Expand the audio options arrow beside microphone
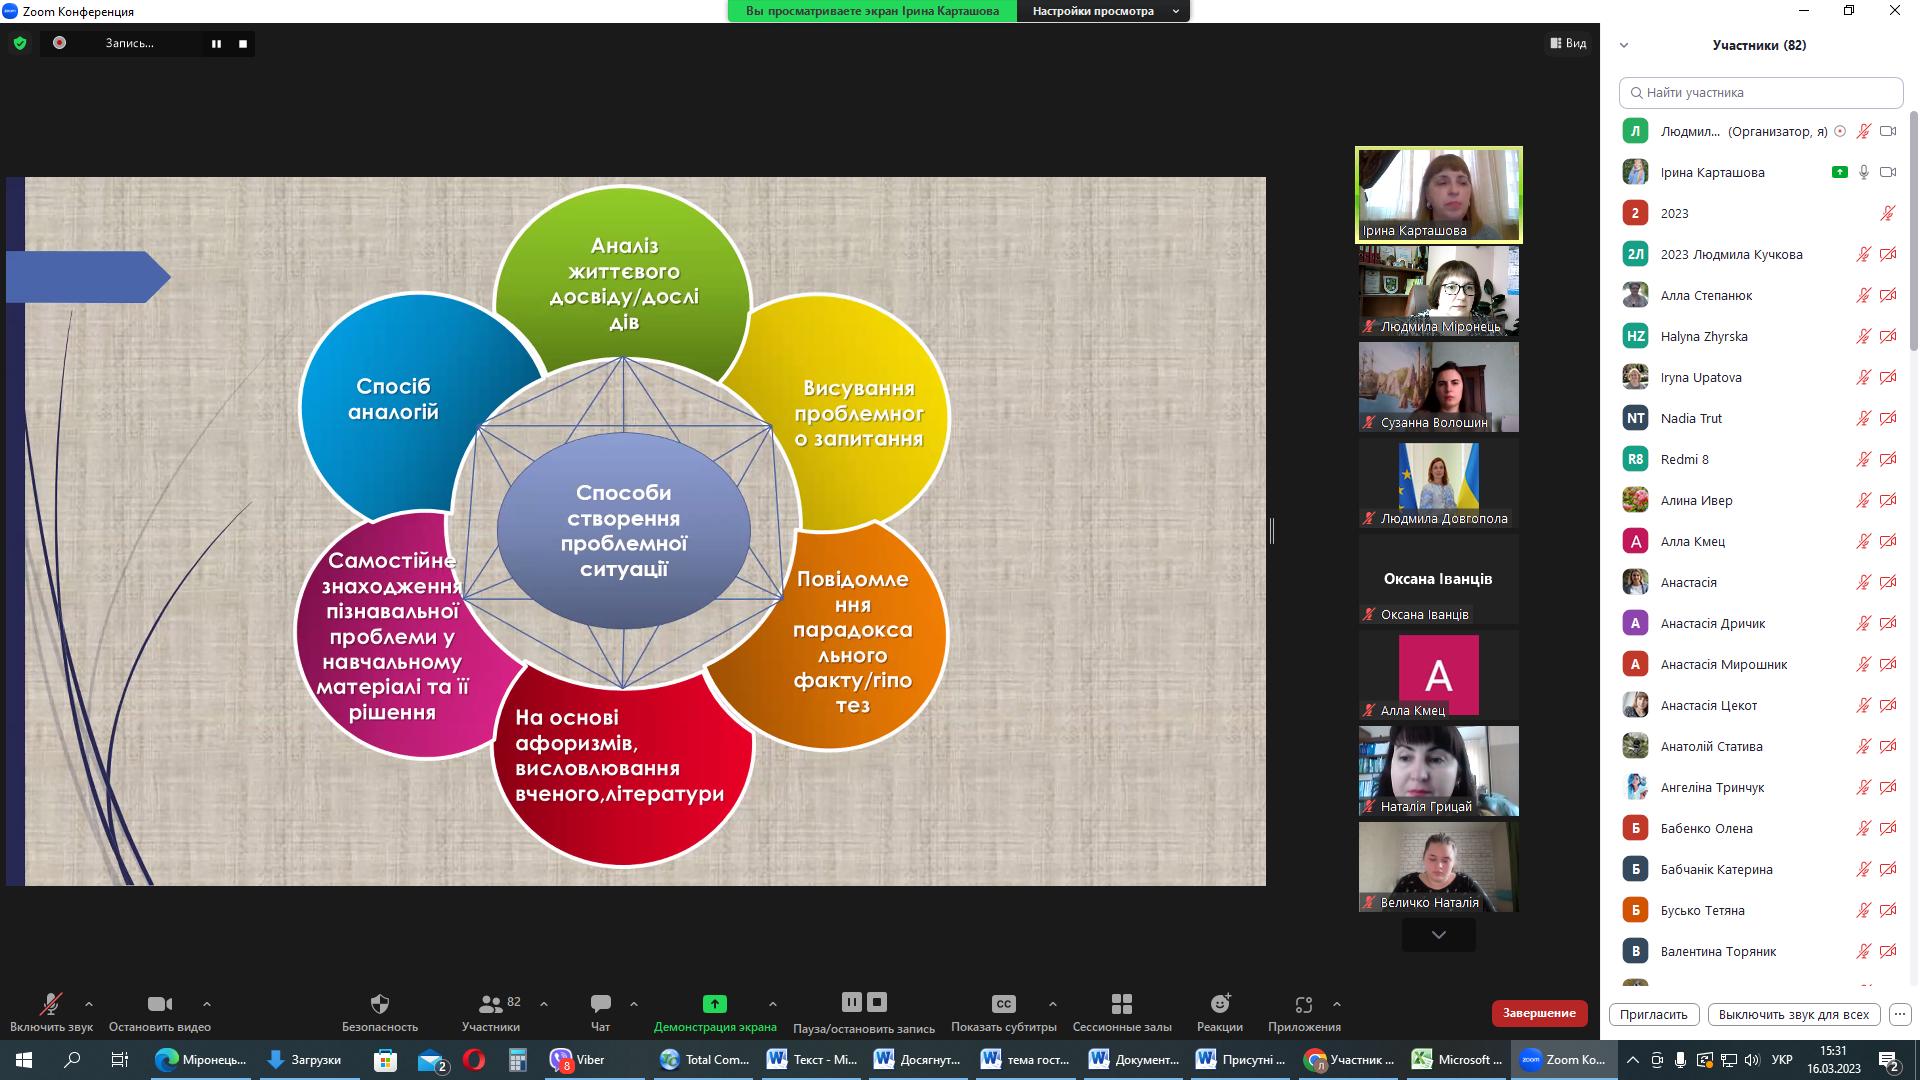 click(89, 1004)
